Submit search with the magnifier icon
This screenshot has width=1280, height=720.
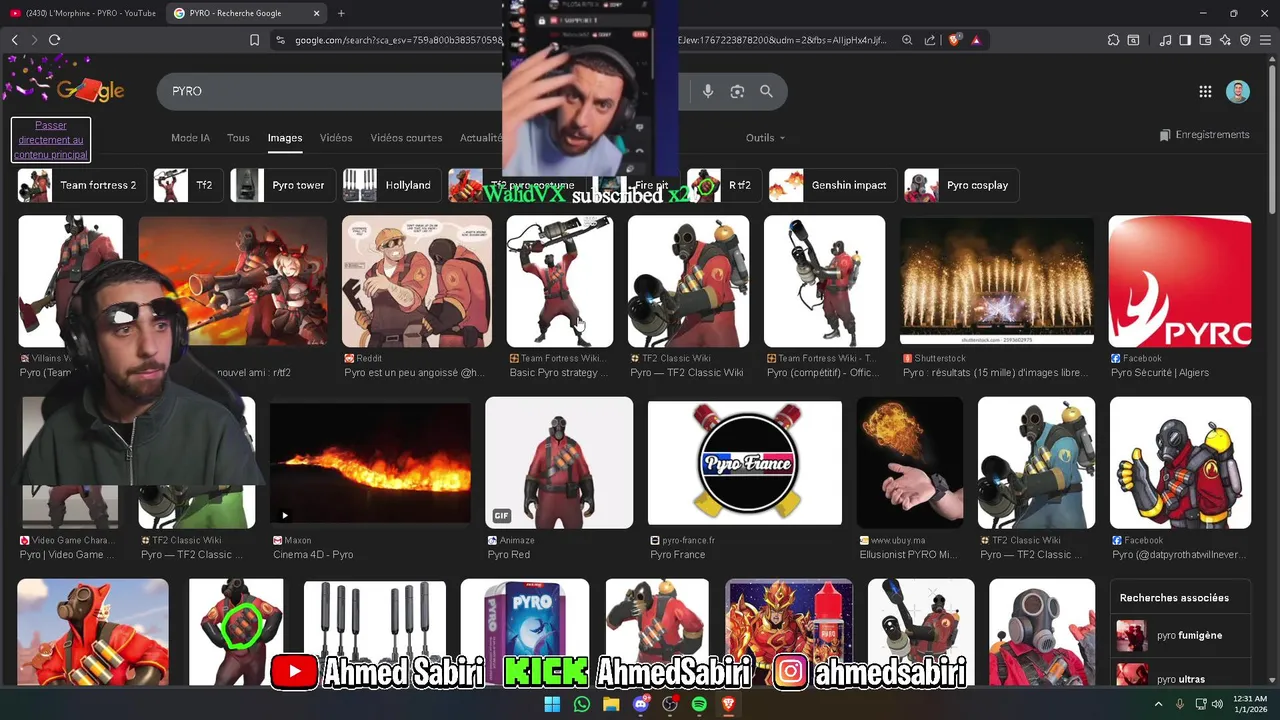[x=766, y=91]
